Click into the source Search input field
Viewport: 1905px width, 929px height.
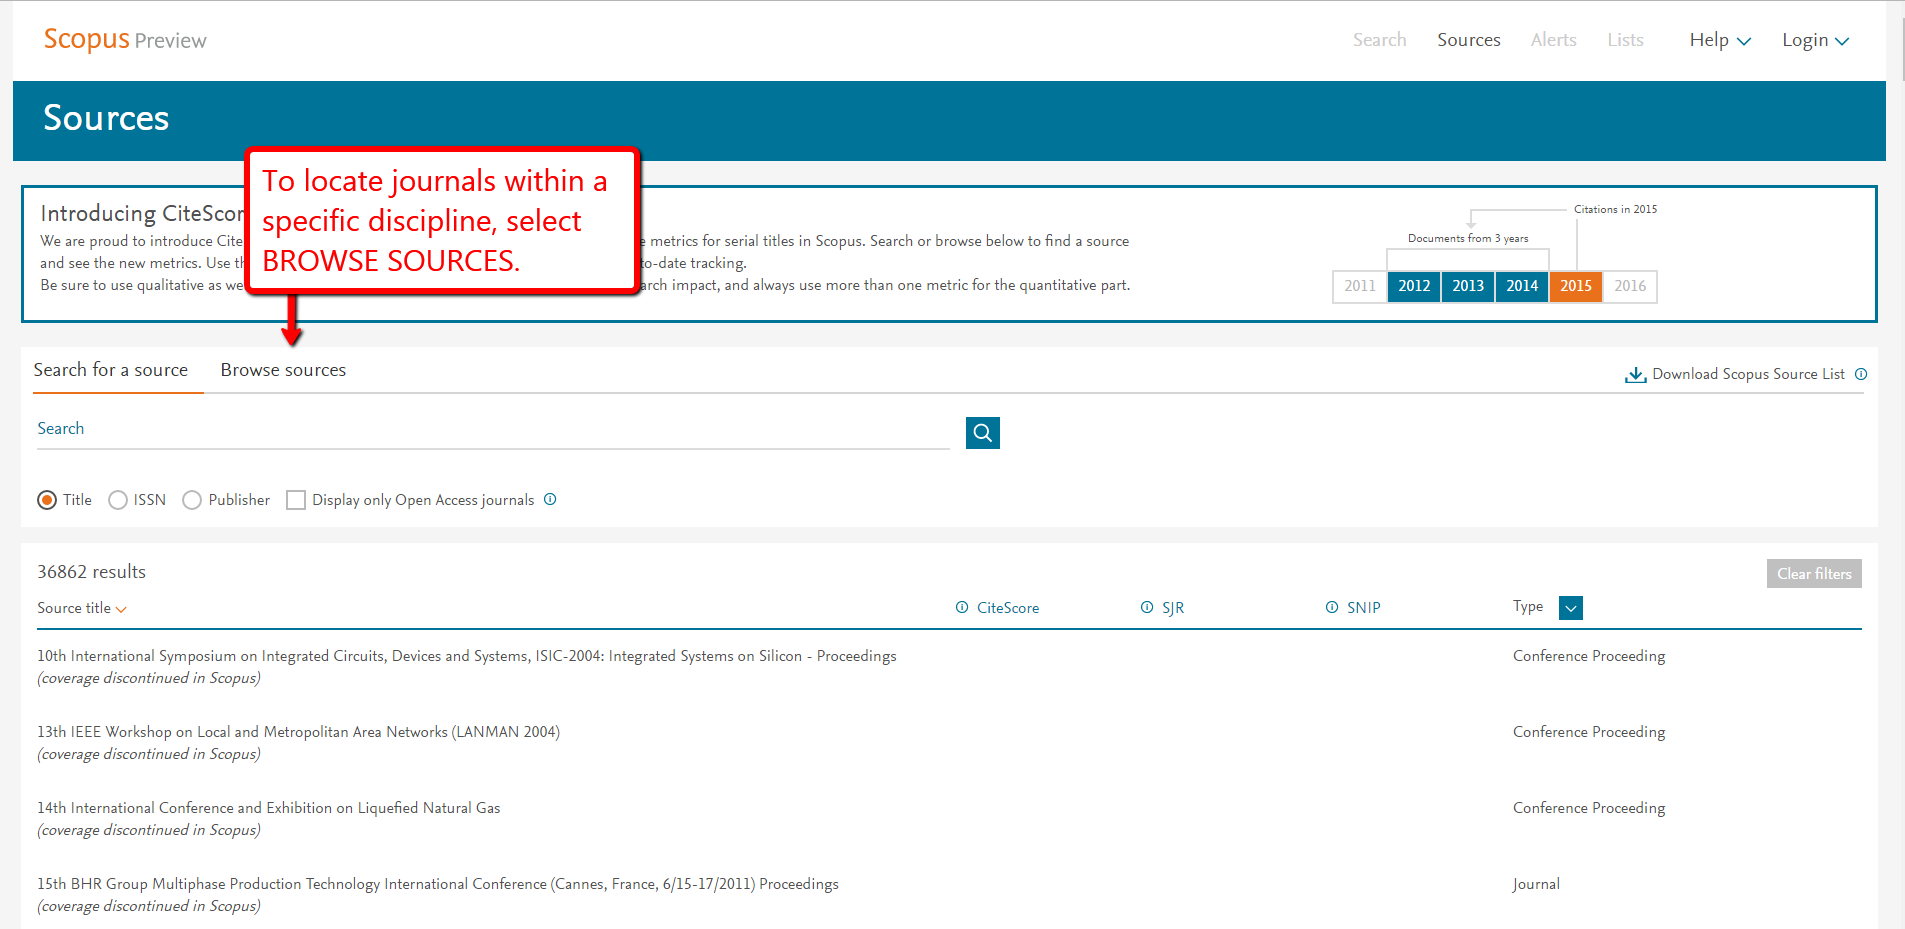[x=493, y=429]
